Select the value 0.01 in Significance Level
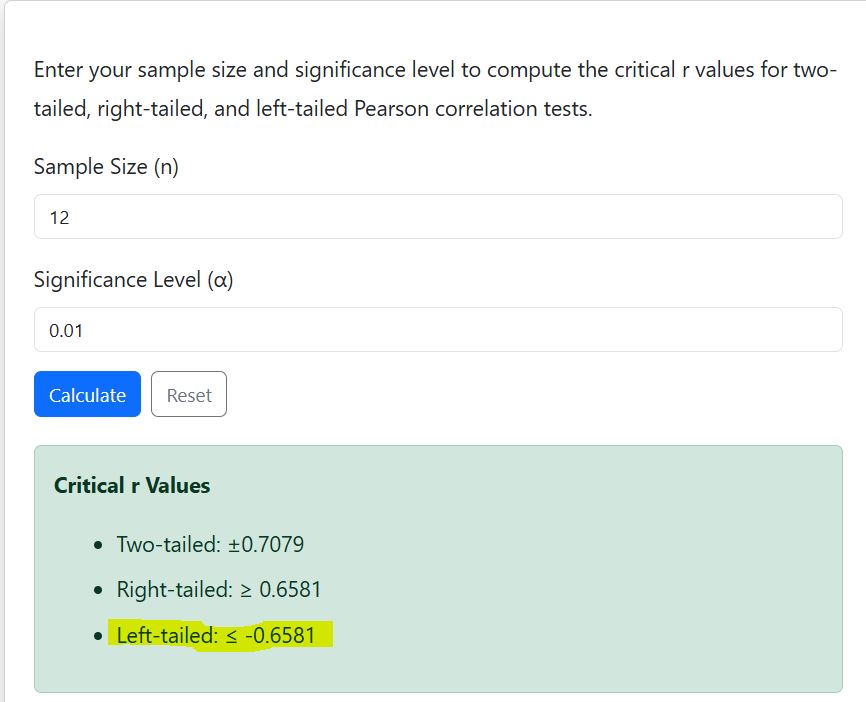Screen dimensions: 866x702 62,329
